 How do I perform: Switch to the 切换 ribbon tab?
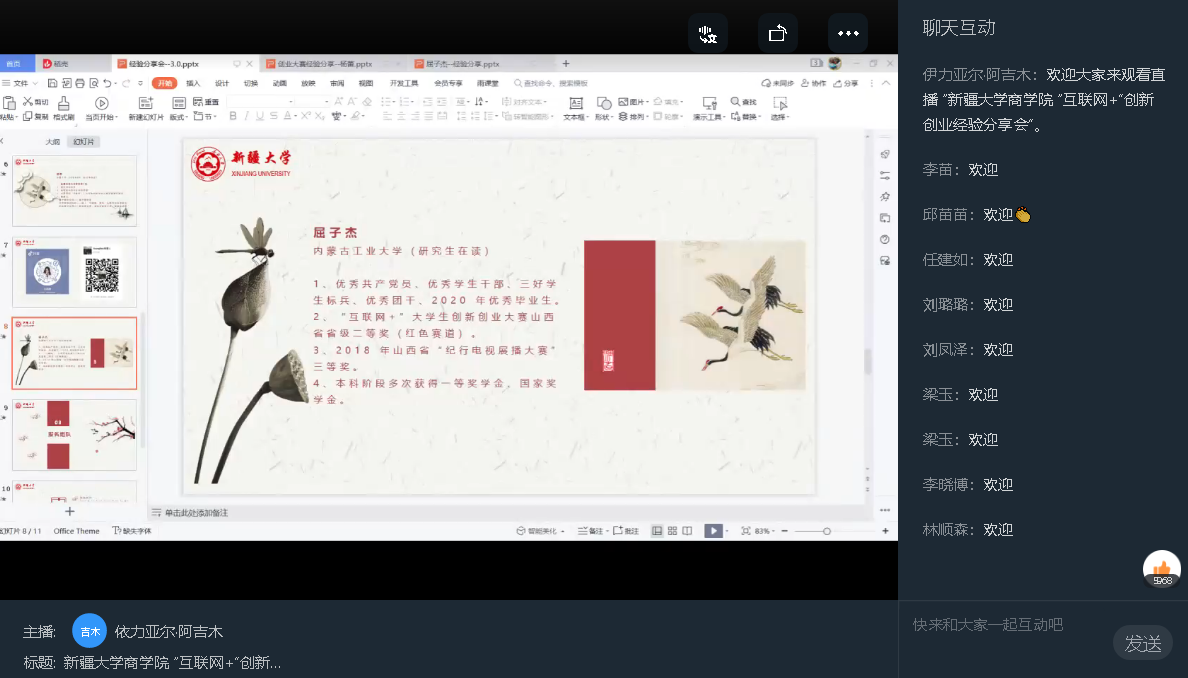251,83
